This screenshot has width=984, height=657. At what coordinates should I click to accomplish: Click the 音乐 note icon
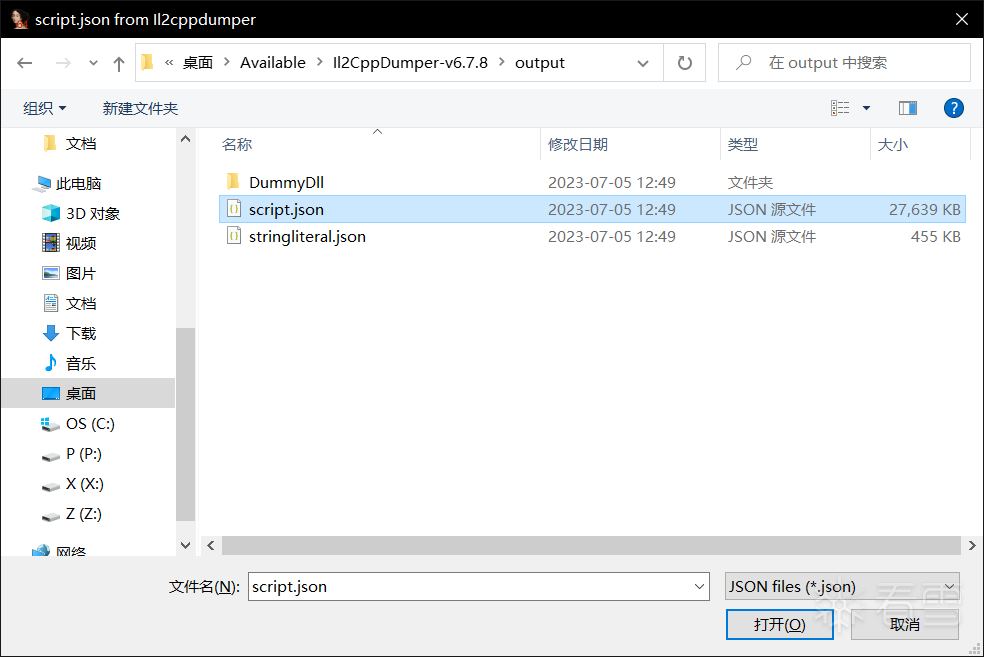point(51,363)
